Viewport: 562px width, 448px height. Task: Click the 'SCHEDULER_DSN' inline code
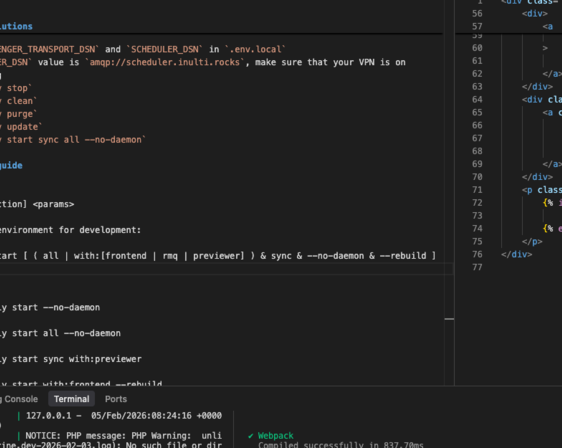pos(165,49)
